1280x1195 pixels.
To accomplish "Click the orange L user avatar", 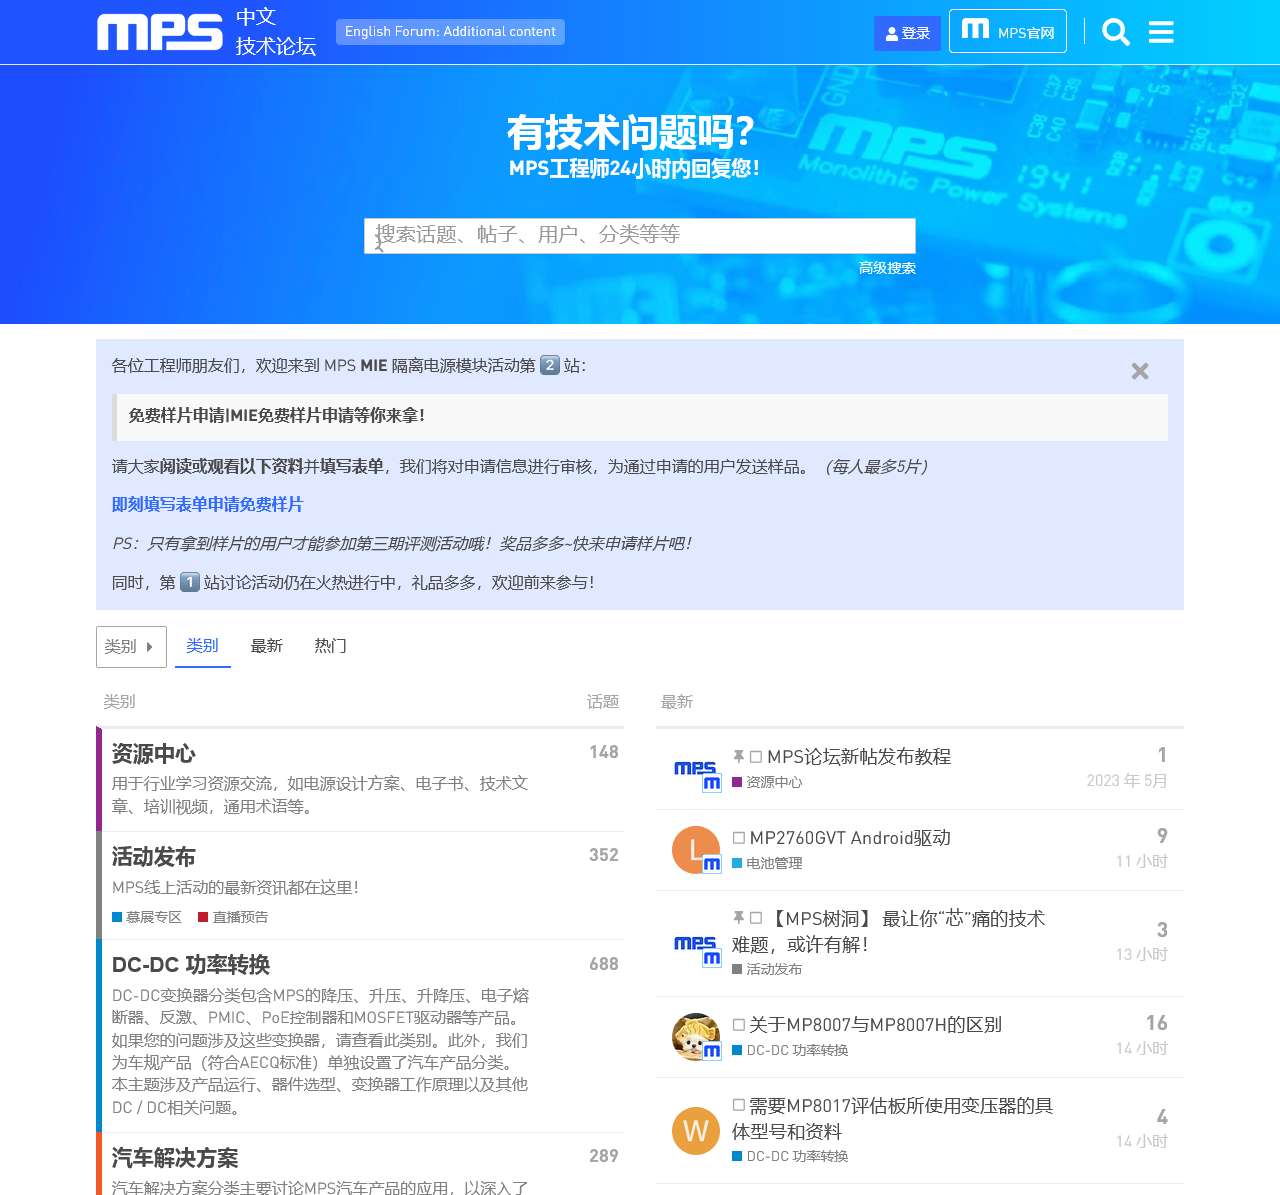I will [x=696, y=850].
